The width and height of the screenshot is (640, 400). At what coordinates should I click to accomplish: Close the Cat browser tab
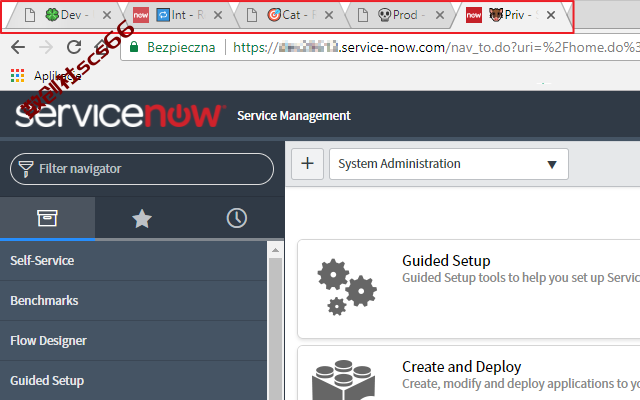pyautogui.click(x=329, y=16)
